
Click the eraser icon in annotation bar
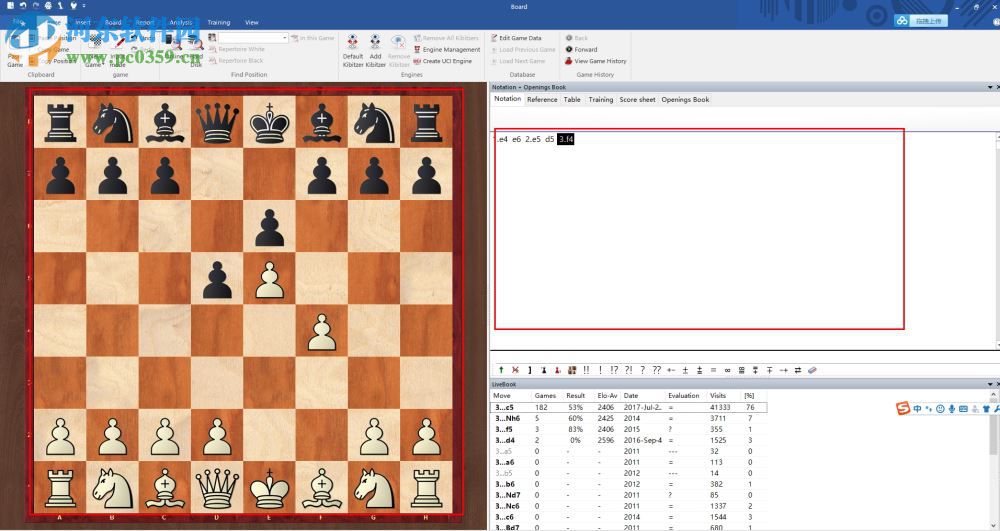[x=812, y=370]
